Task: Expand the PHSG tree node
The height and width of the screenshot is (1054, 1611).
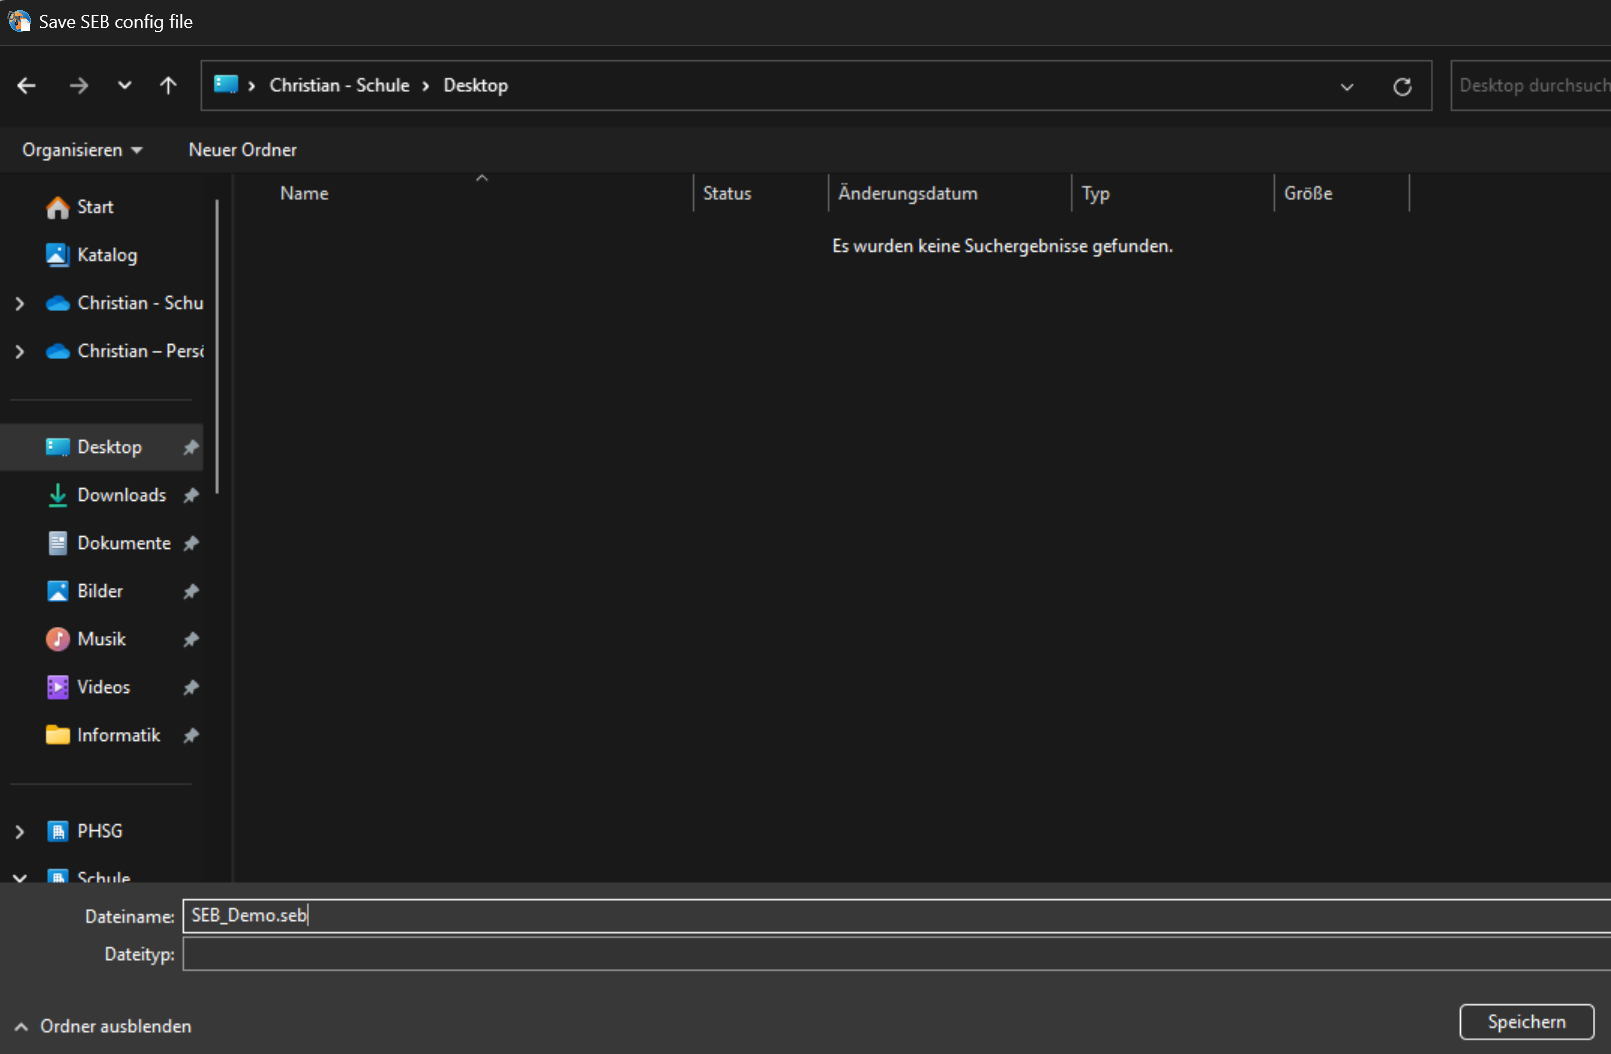Action: (x=20, y=831)
